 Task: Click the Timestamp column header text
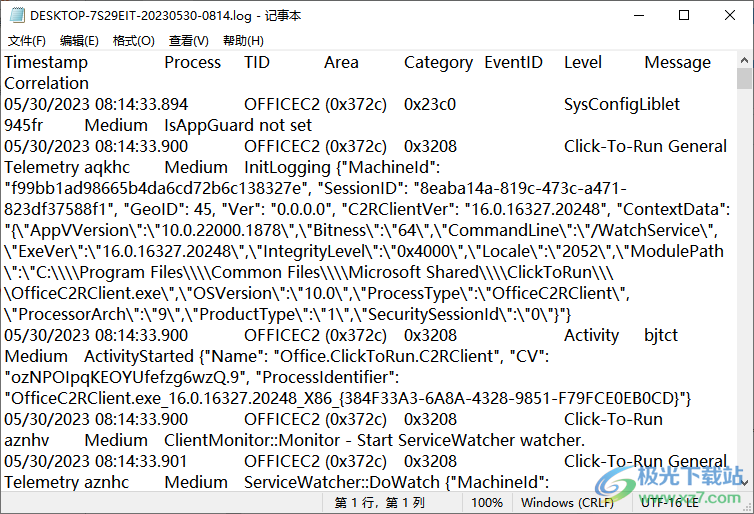click(x=46, y=63)
